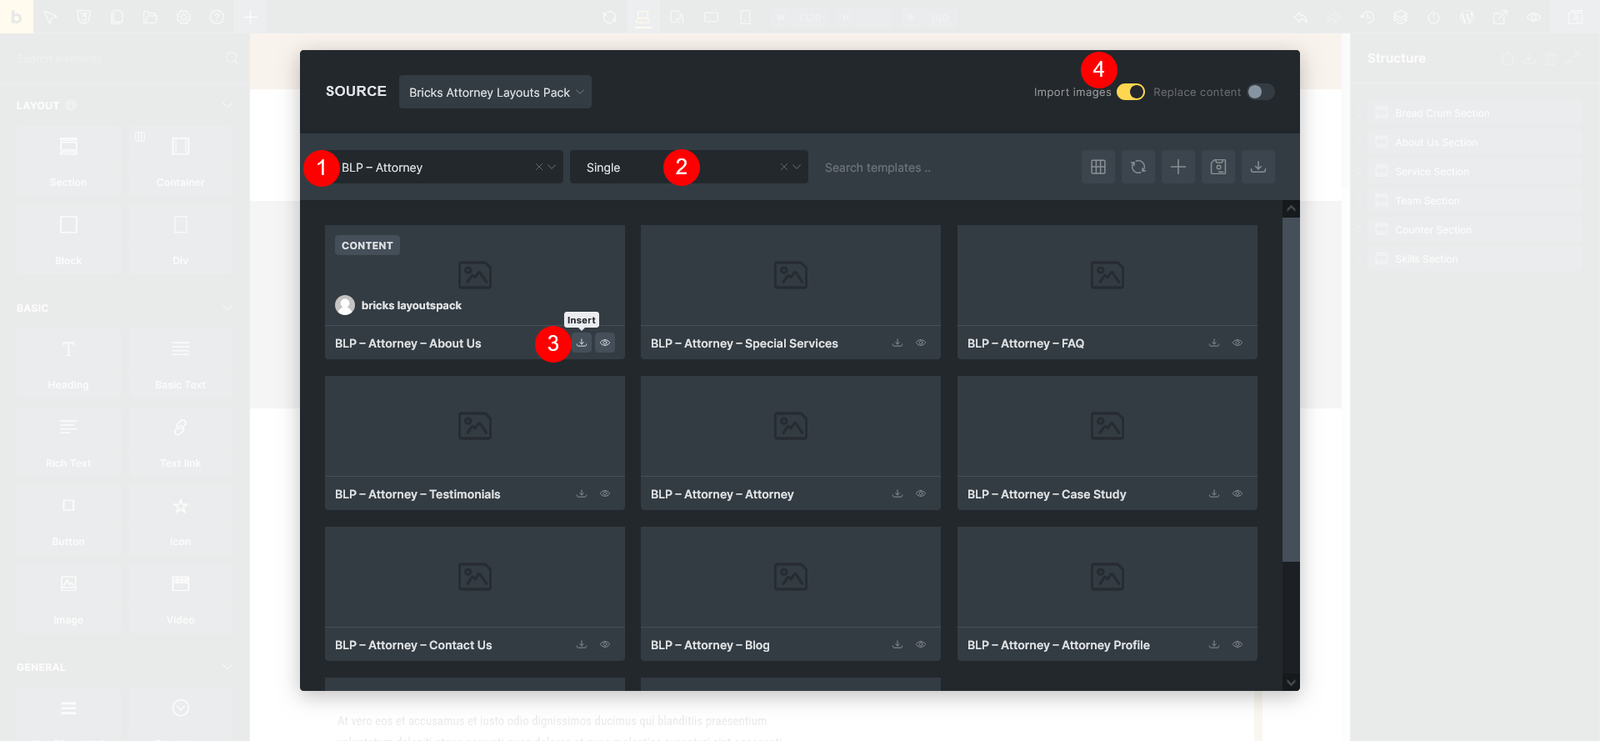Select Skills Section in Structure panel

coord(1475,259)
